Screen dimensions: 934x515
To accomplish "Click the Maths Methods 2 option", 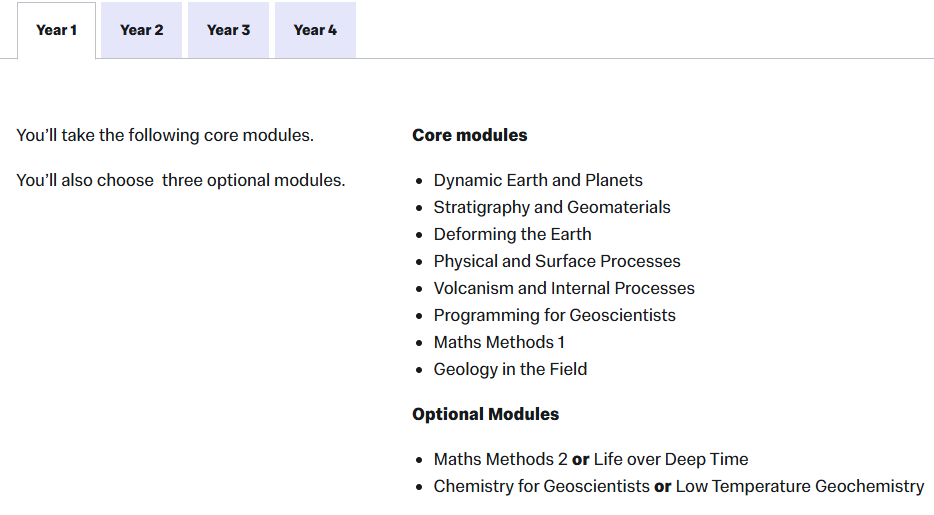I will coord(500,460).
